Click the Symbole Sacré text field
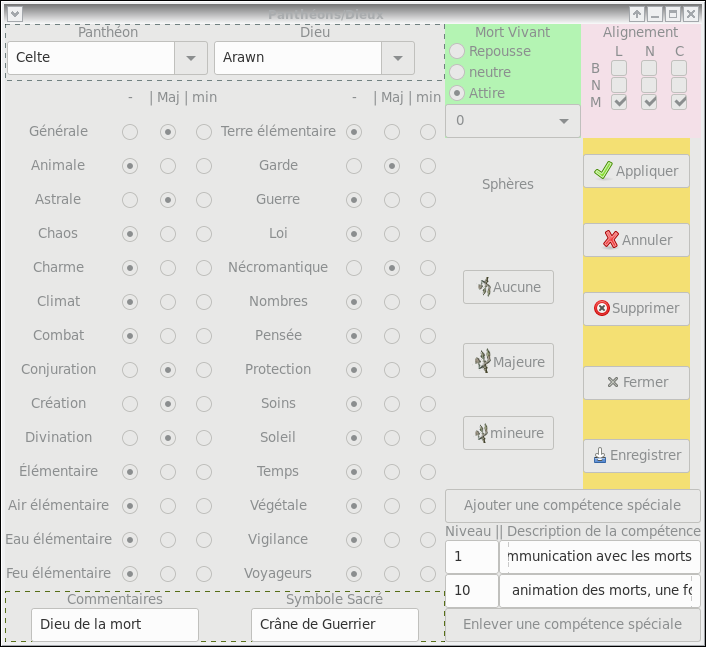This screenshot has height=647, width=706. (334, 624)
